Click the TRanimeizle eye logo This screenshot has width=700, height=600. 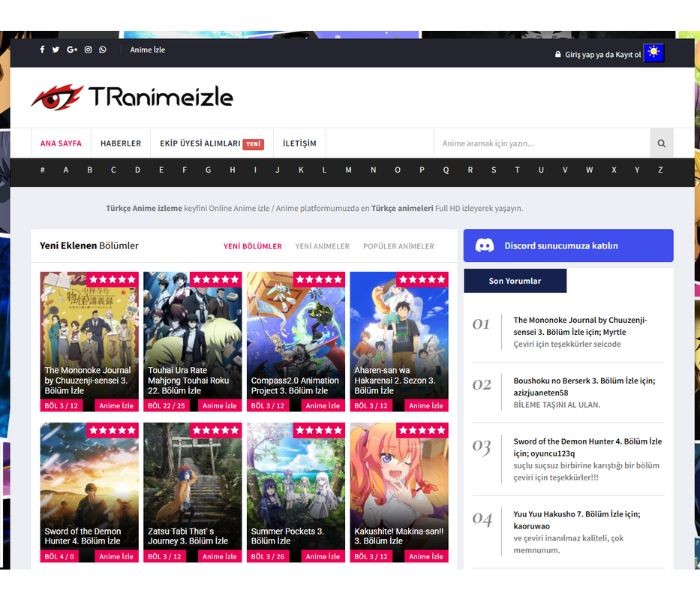[x=58, y=97]
